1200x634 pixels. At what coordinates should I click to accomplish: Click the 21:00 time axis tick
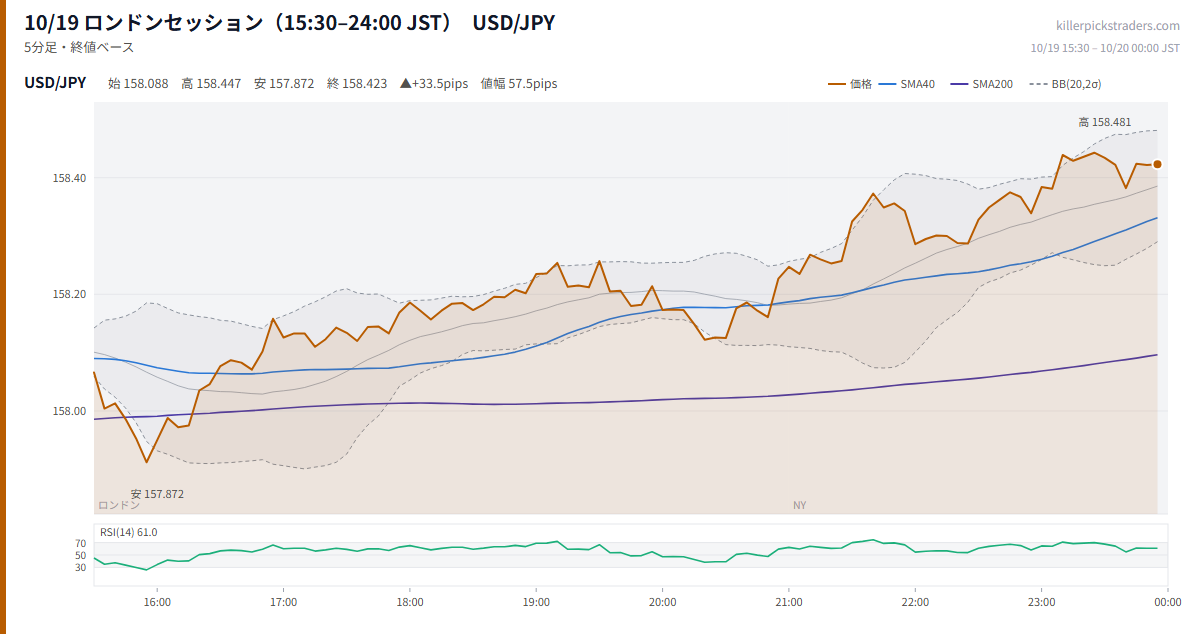[789, 602]
